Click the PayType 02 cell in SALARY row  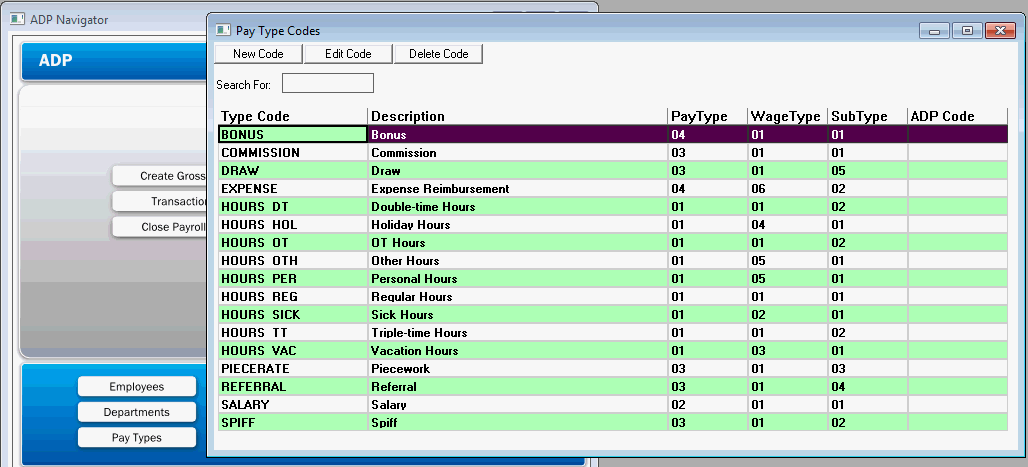coord(708,405)
